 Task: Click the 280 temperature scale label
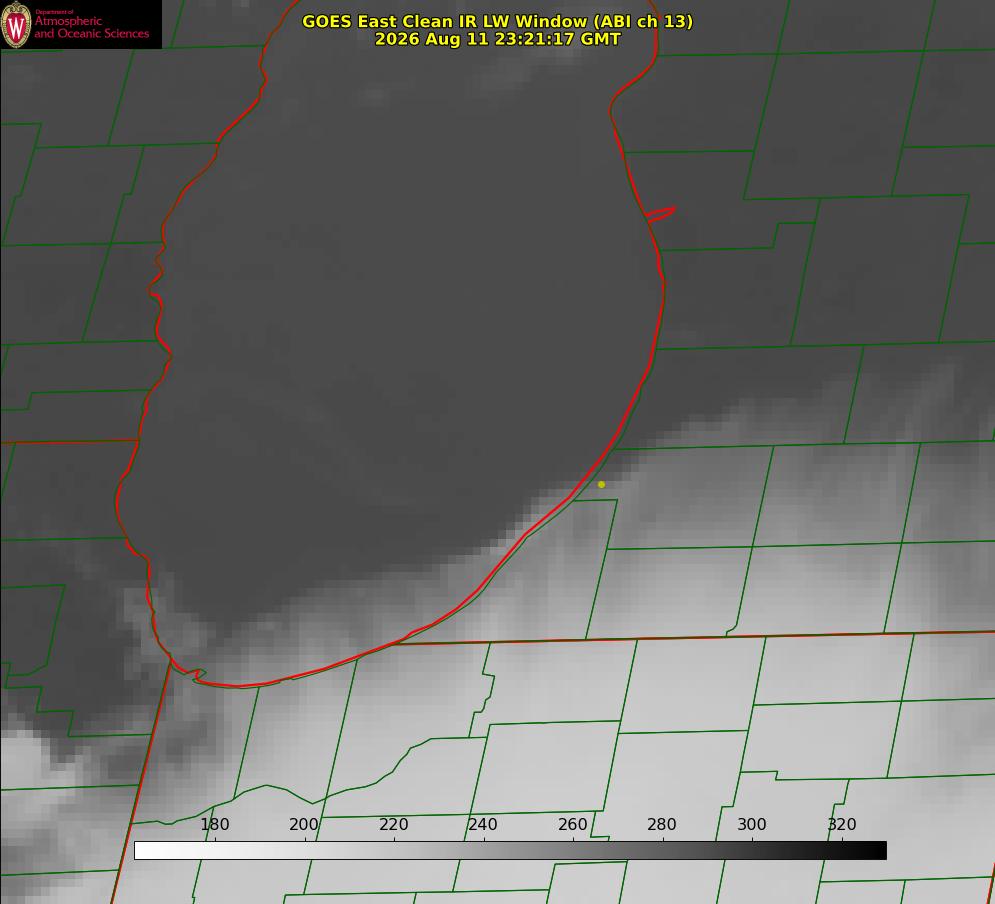662,824
